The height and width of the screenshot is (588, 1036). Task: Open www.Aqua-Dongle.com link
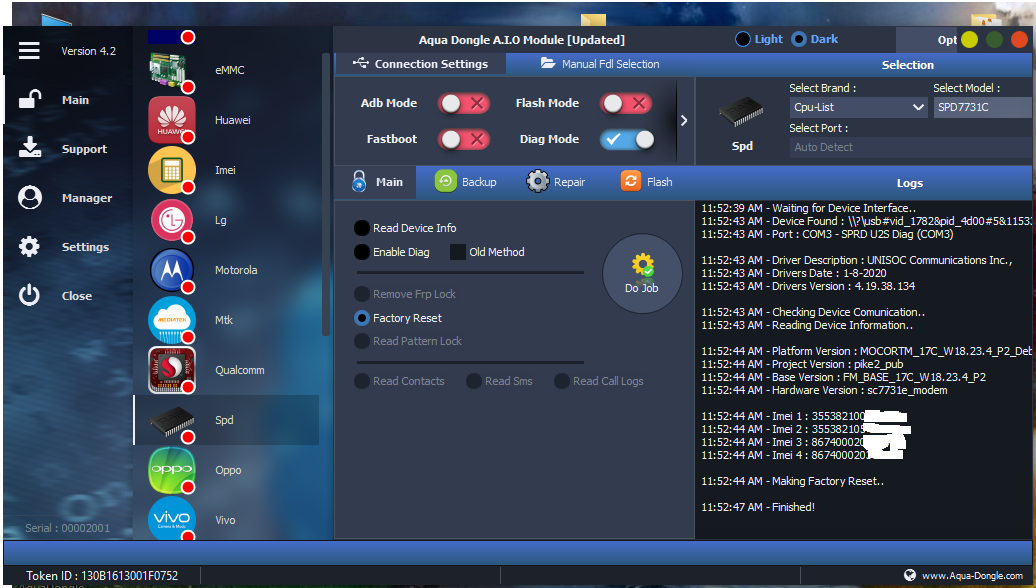(x=973, y=575)
